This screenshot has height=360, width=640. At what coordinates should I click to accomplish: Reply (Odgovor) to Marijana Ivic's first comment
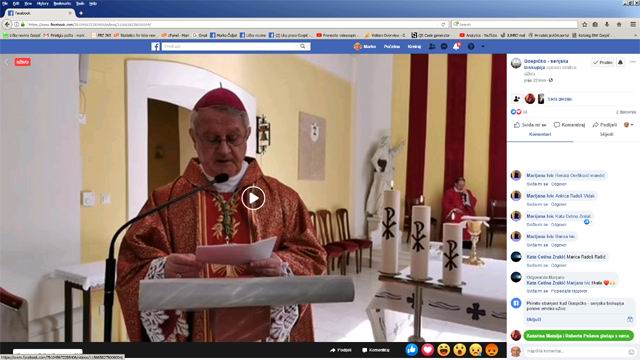(559, 184)
